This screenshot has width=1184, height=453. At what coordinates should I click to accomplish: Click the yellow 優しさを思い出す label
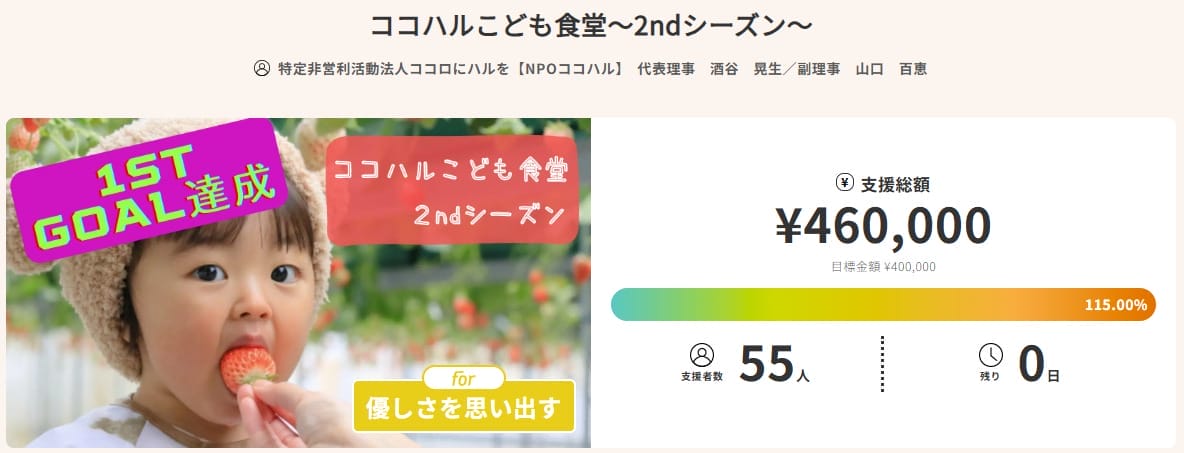coord(463,406)
